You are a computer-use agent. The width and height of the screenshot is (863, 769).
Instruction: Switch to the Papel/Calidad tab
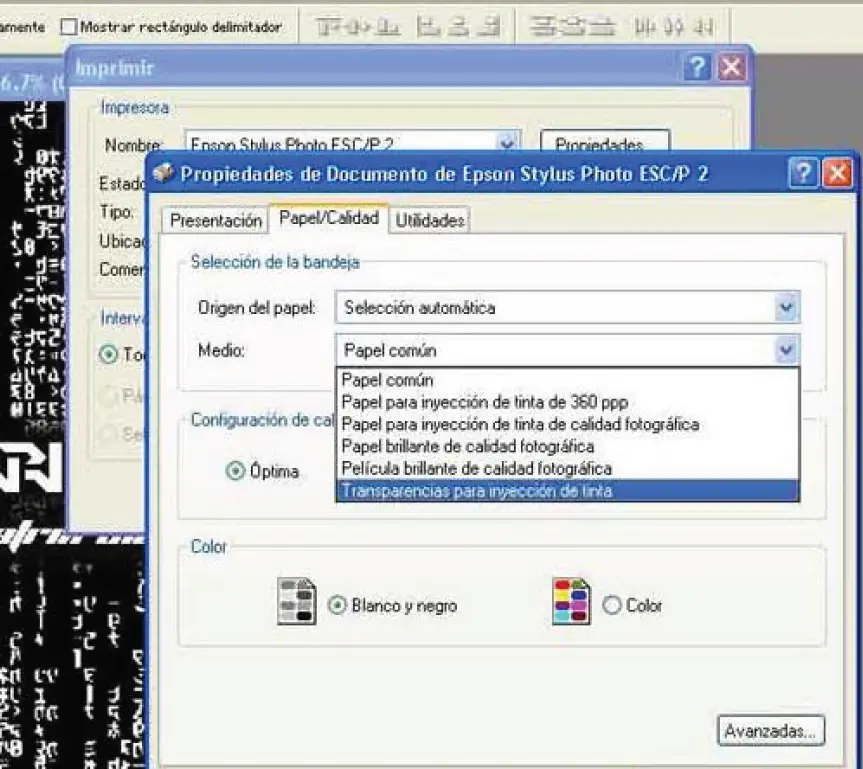coord(329,218)
